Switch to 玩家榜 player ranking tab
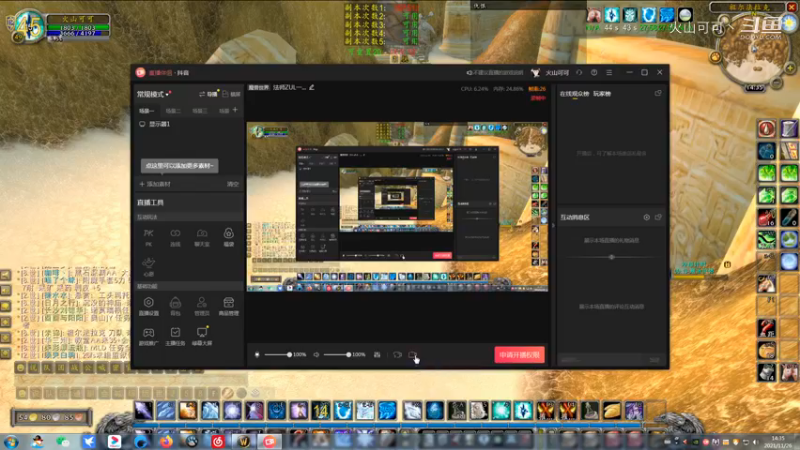800x450 pixels. (x=602, y=94)
